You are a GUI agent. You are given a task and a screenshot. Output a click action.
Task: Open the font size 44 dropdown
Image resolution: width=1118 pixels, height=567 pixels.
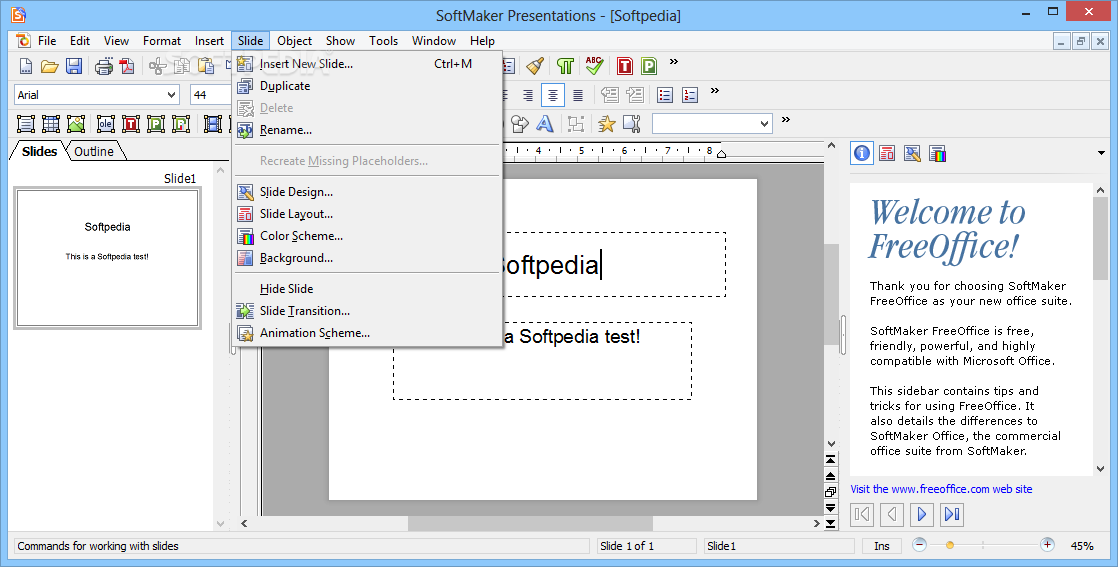210,95
